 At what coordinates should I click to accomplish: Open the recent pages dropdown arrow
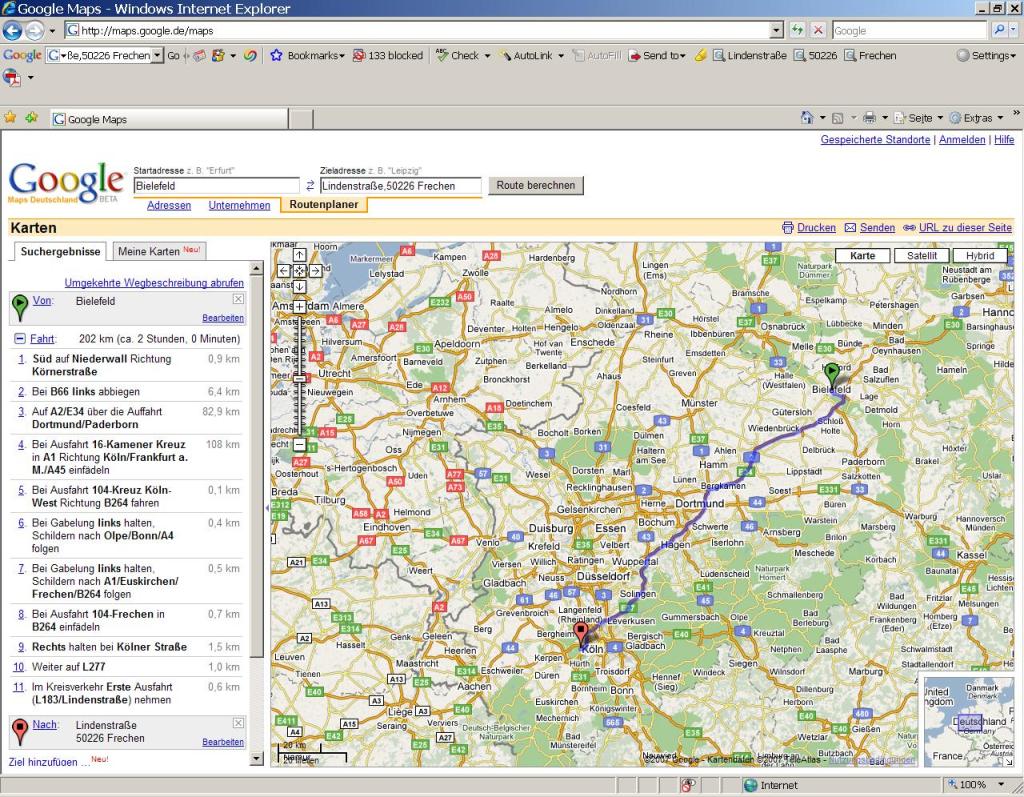(52, 31)
